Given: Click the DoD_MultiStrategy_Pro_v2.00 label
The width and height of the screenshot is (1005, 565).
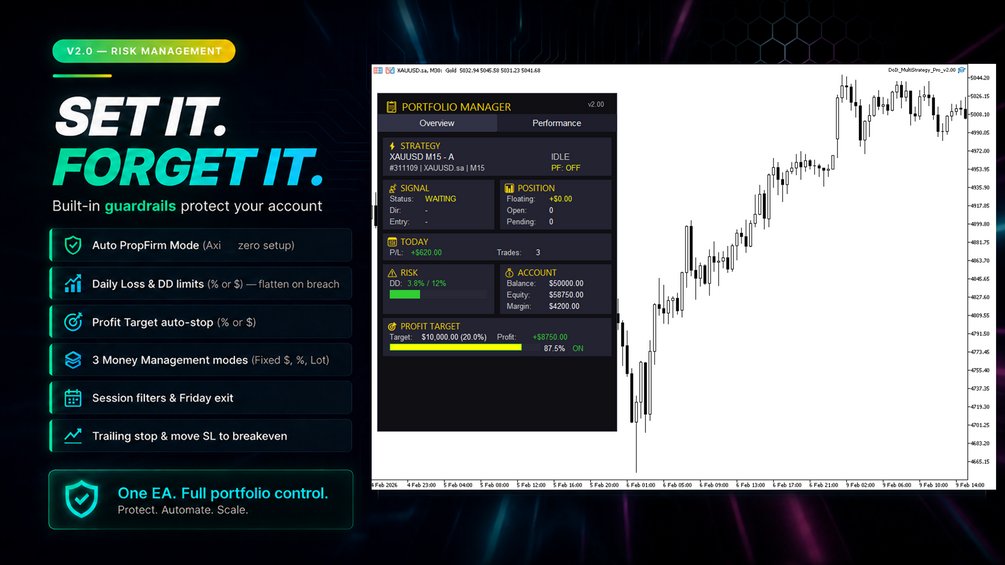Looking at the screenshot, I should click(x=922, y=70).
